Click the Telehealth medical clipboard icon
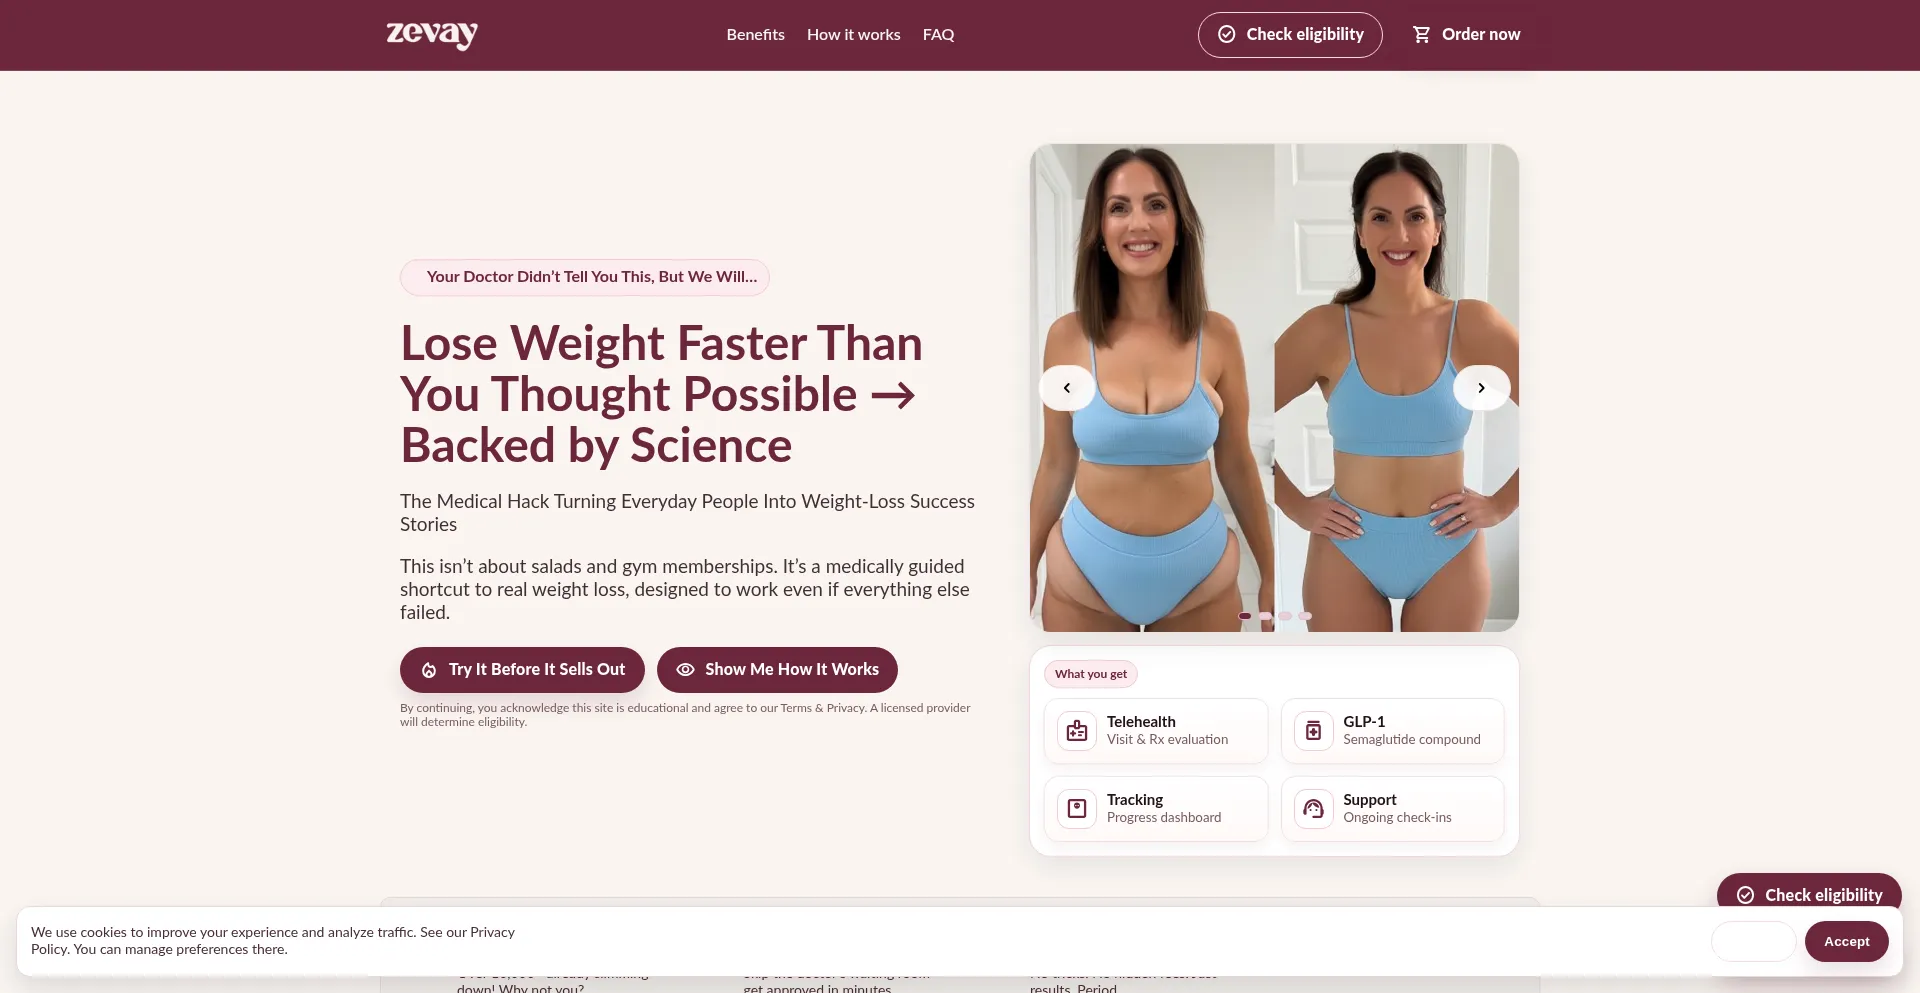1920x993 pixels. point(1077,731)
